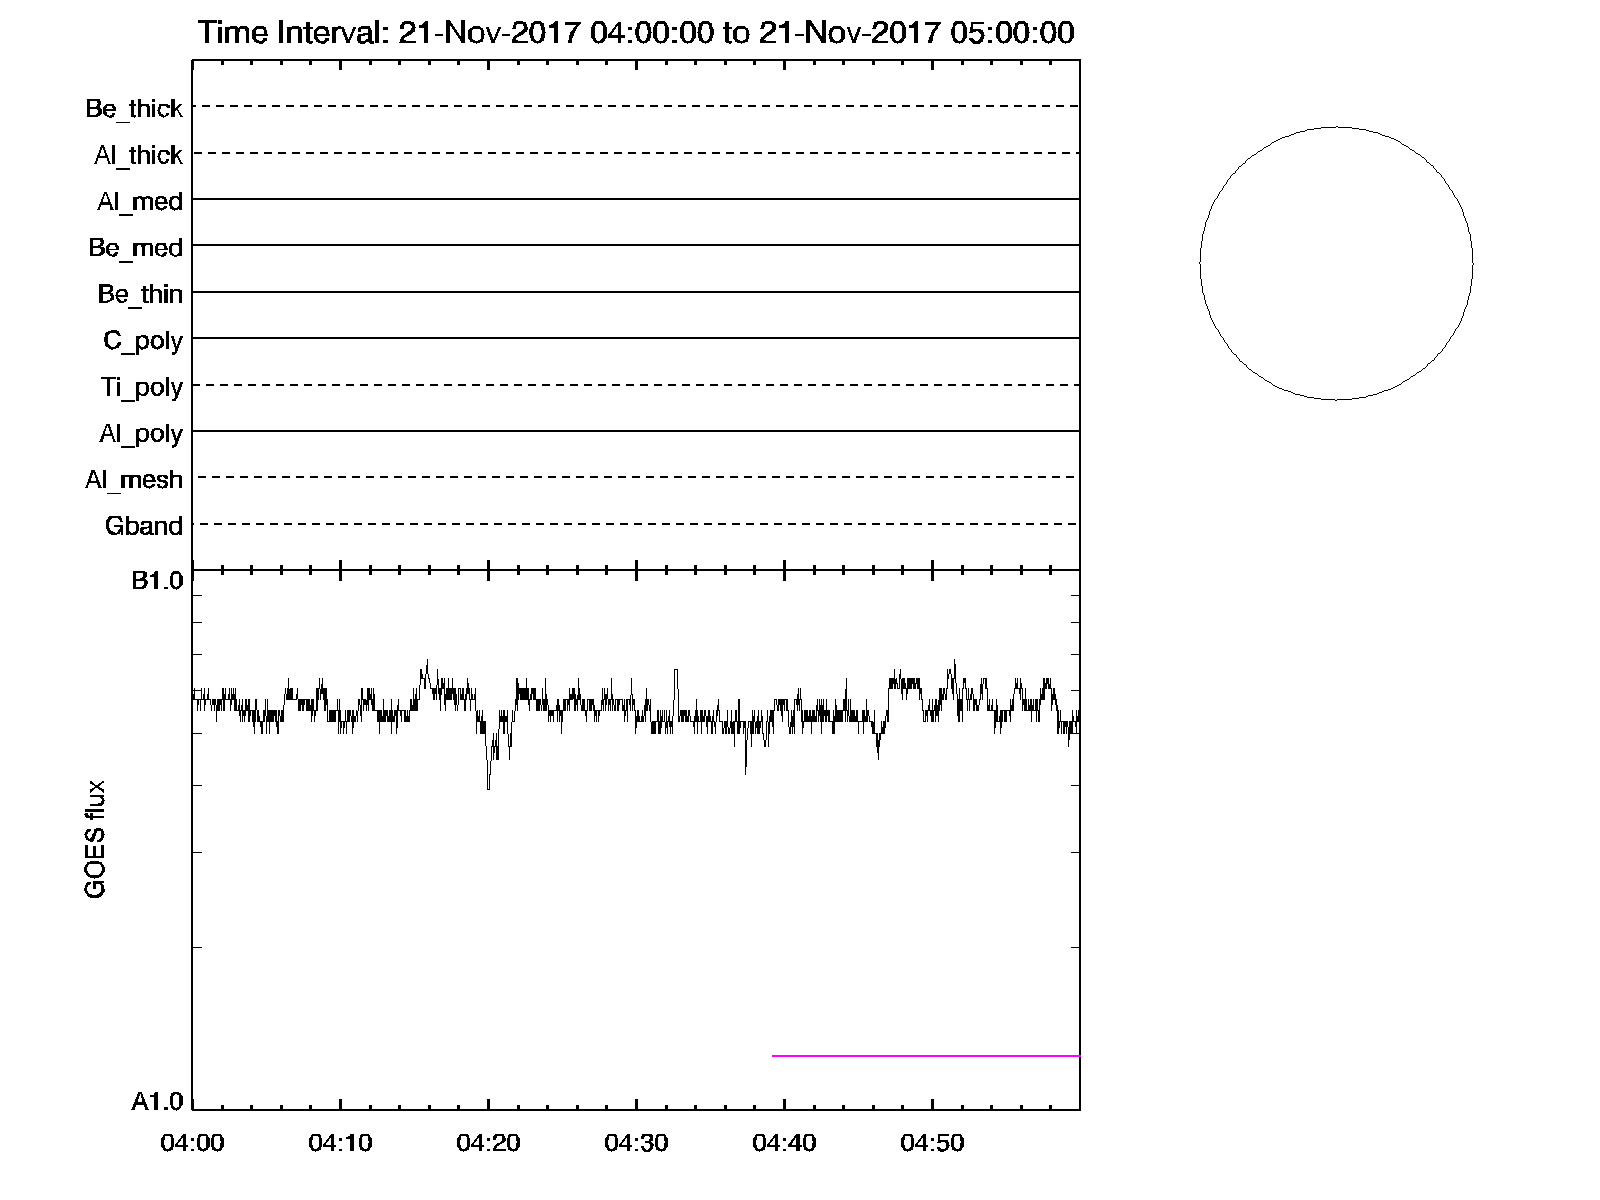Viewport: 1600px width, 1200px height.
Task: Click the 04:00 time axis label
Action: [192, 1143]
